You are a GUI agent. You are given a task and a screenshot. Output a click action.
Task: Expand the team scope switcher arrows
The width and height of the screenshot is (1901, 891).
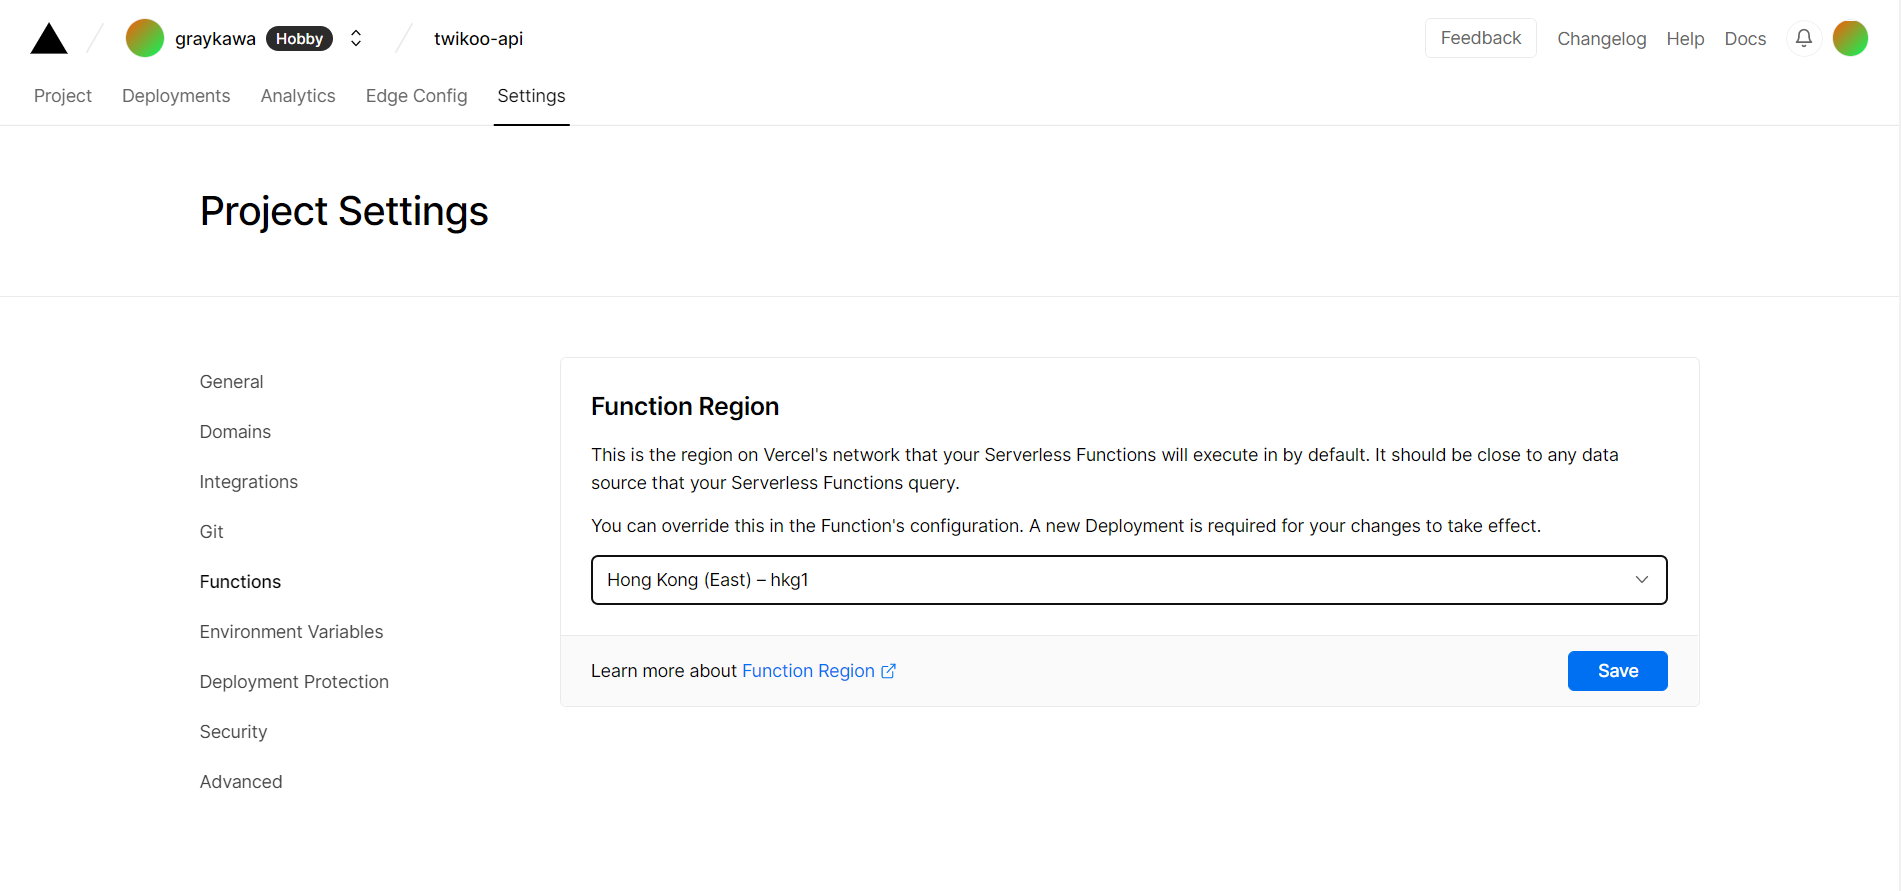(x=356, y=38)
